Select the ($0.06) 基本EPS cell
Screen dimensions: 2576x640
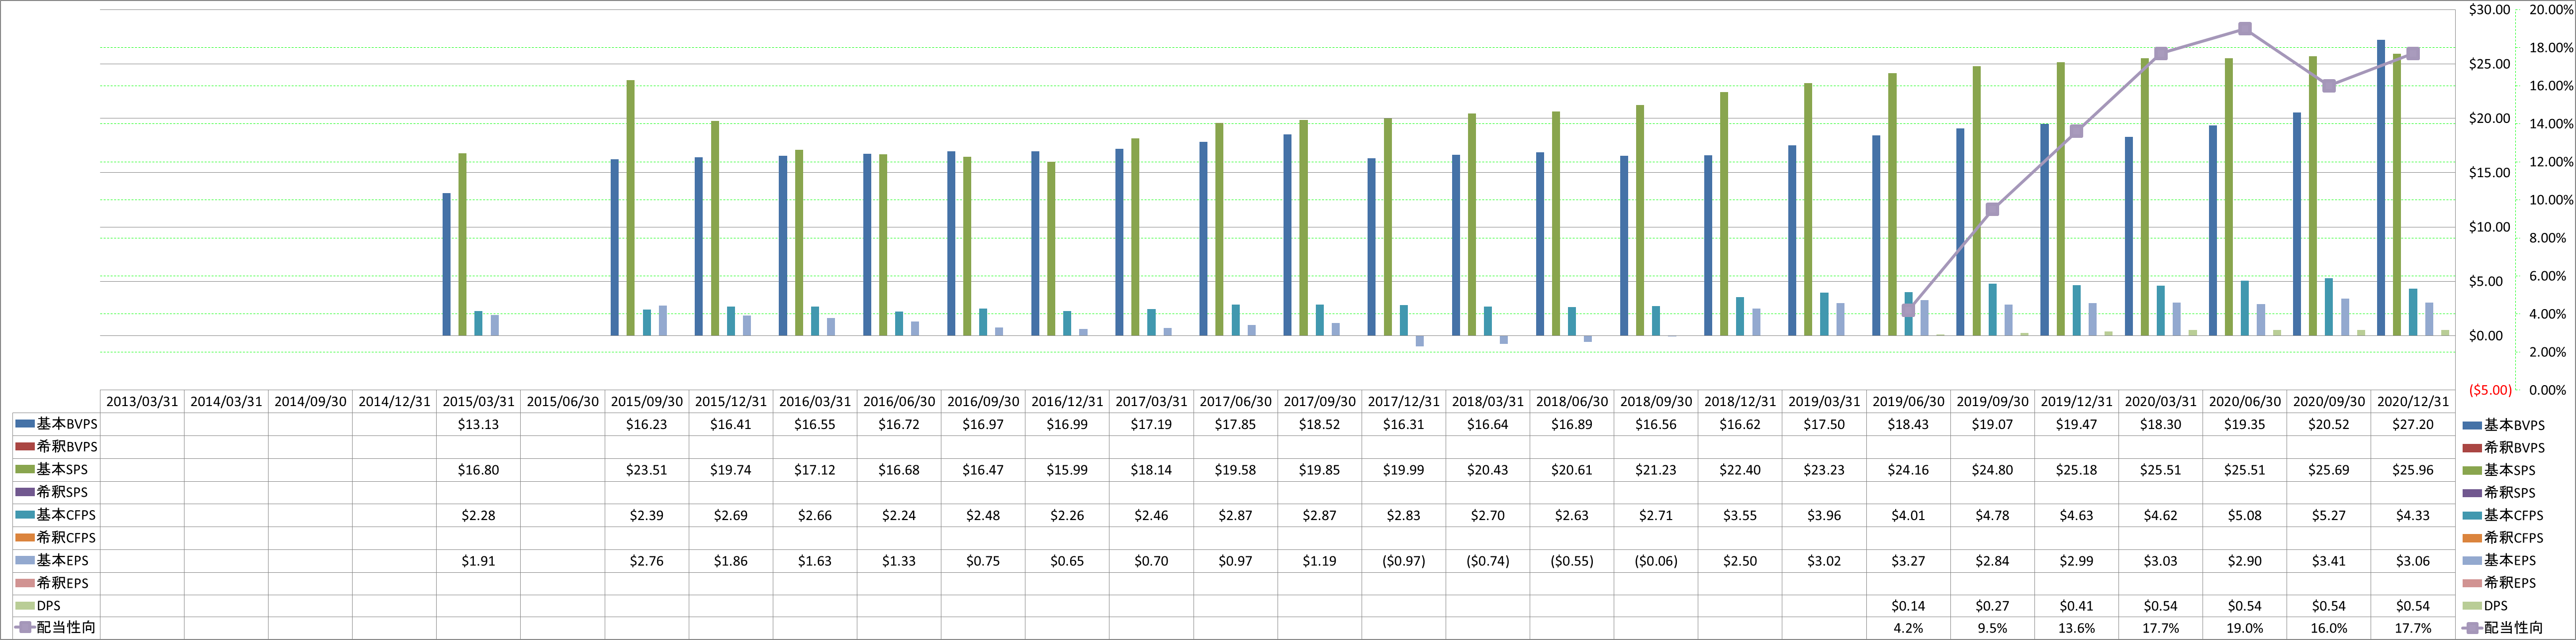coord(1656,561)
